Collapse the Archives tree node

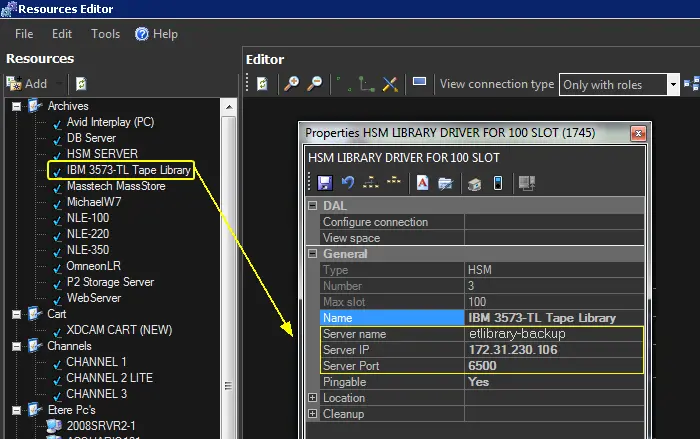point(16,106)
